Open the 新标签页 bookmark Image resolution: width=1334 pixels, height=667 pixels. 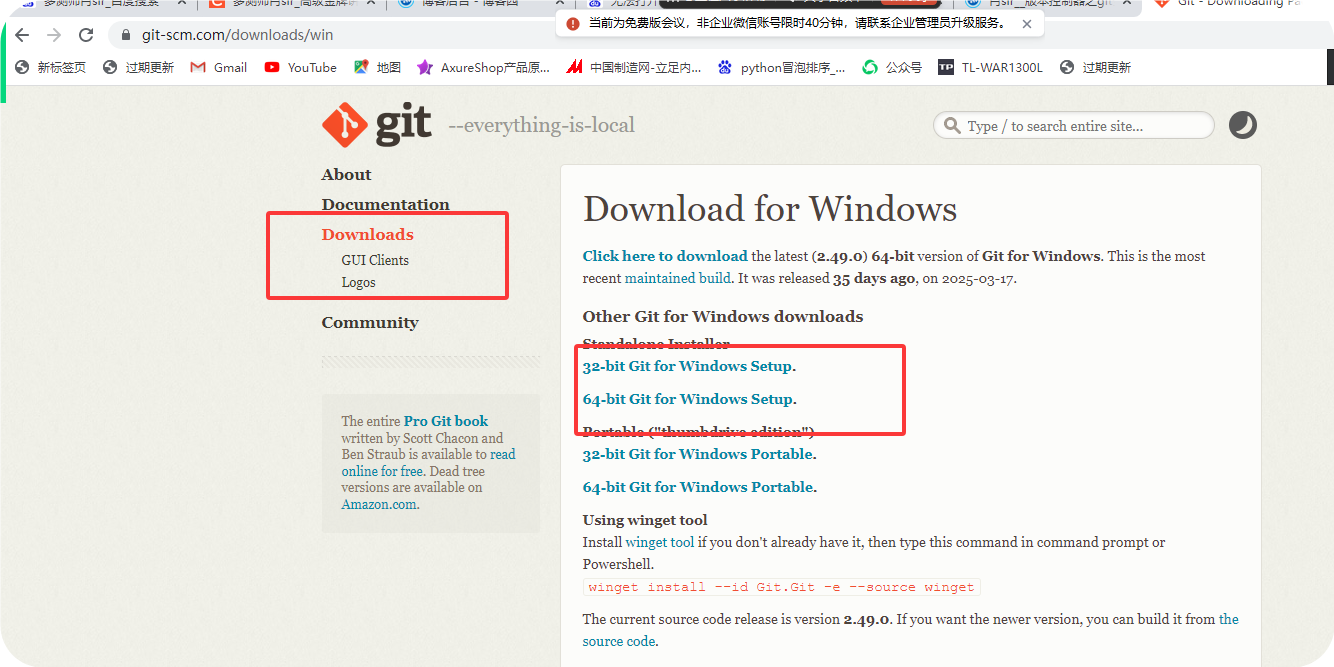[51, 68]
